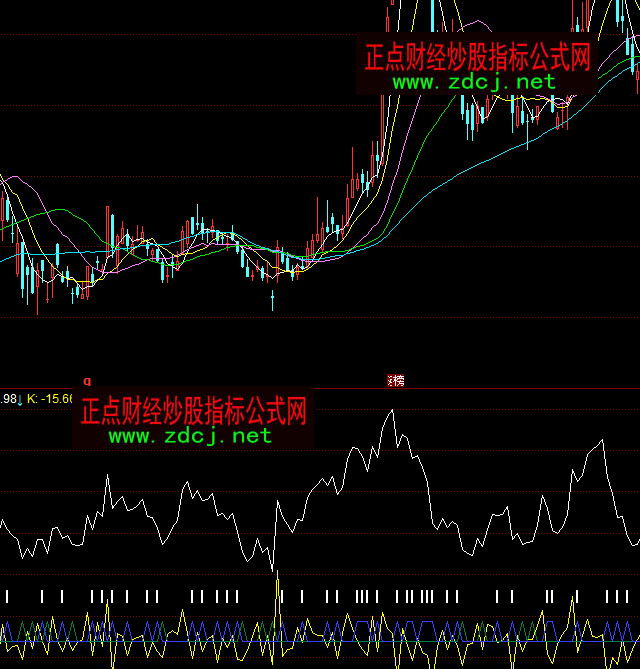The height and width of the screenshot is (669, 640).
Task: Select the green moving average hump at left
Action: pos(62,212)
